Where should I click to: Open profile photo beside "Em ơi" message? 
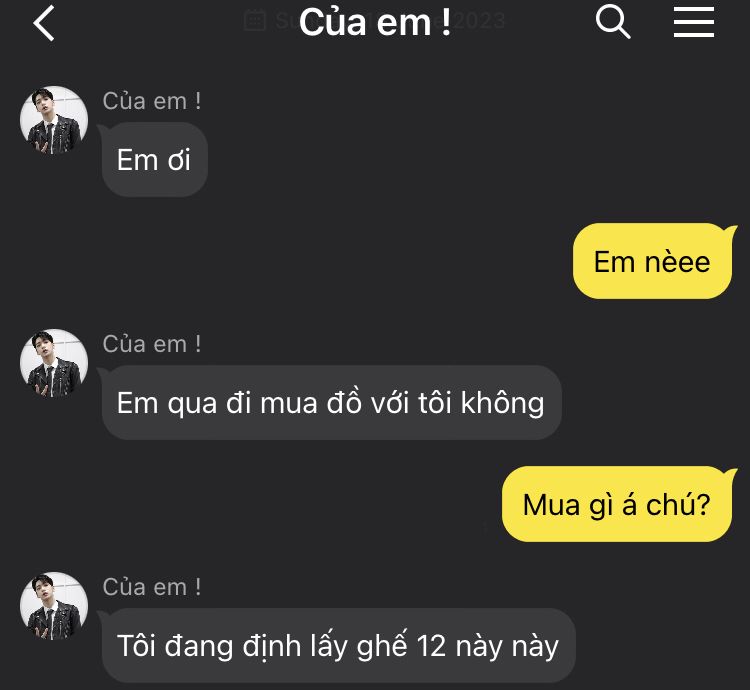54,120
